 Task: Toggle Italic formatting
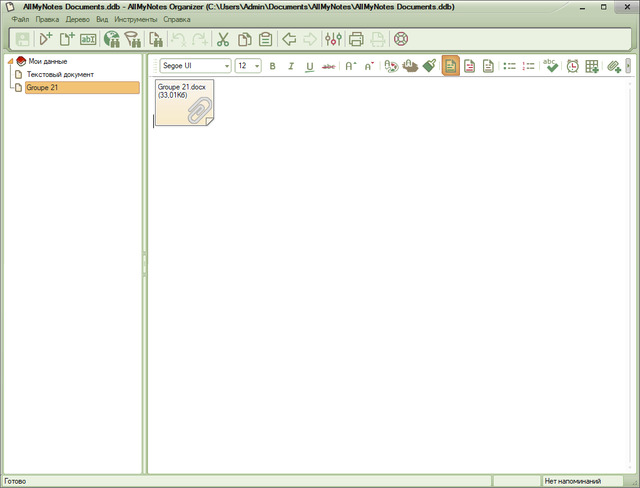click(290, 66)
